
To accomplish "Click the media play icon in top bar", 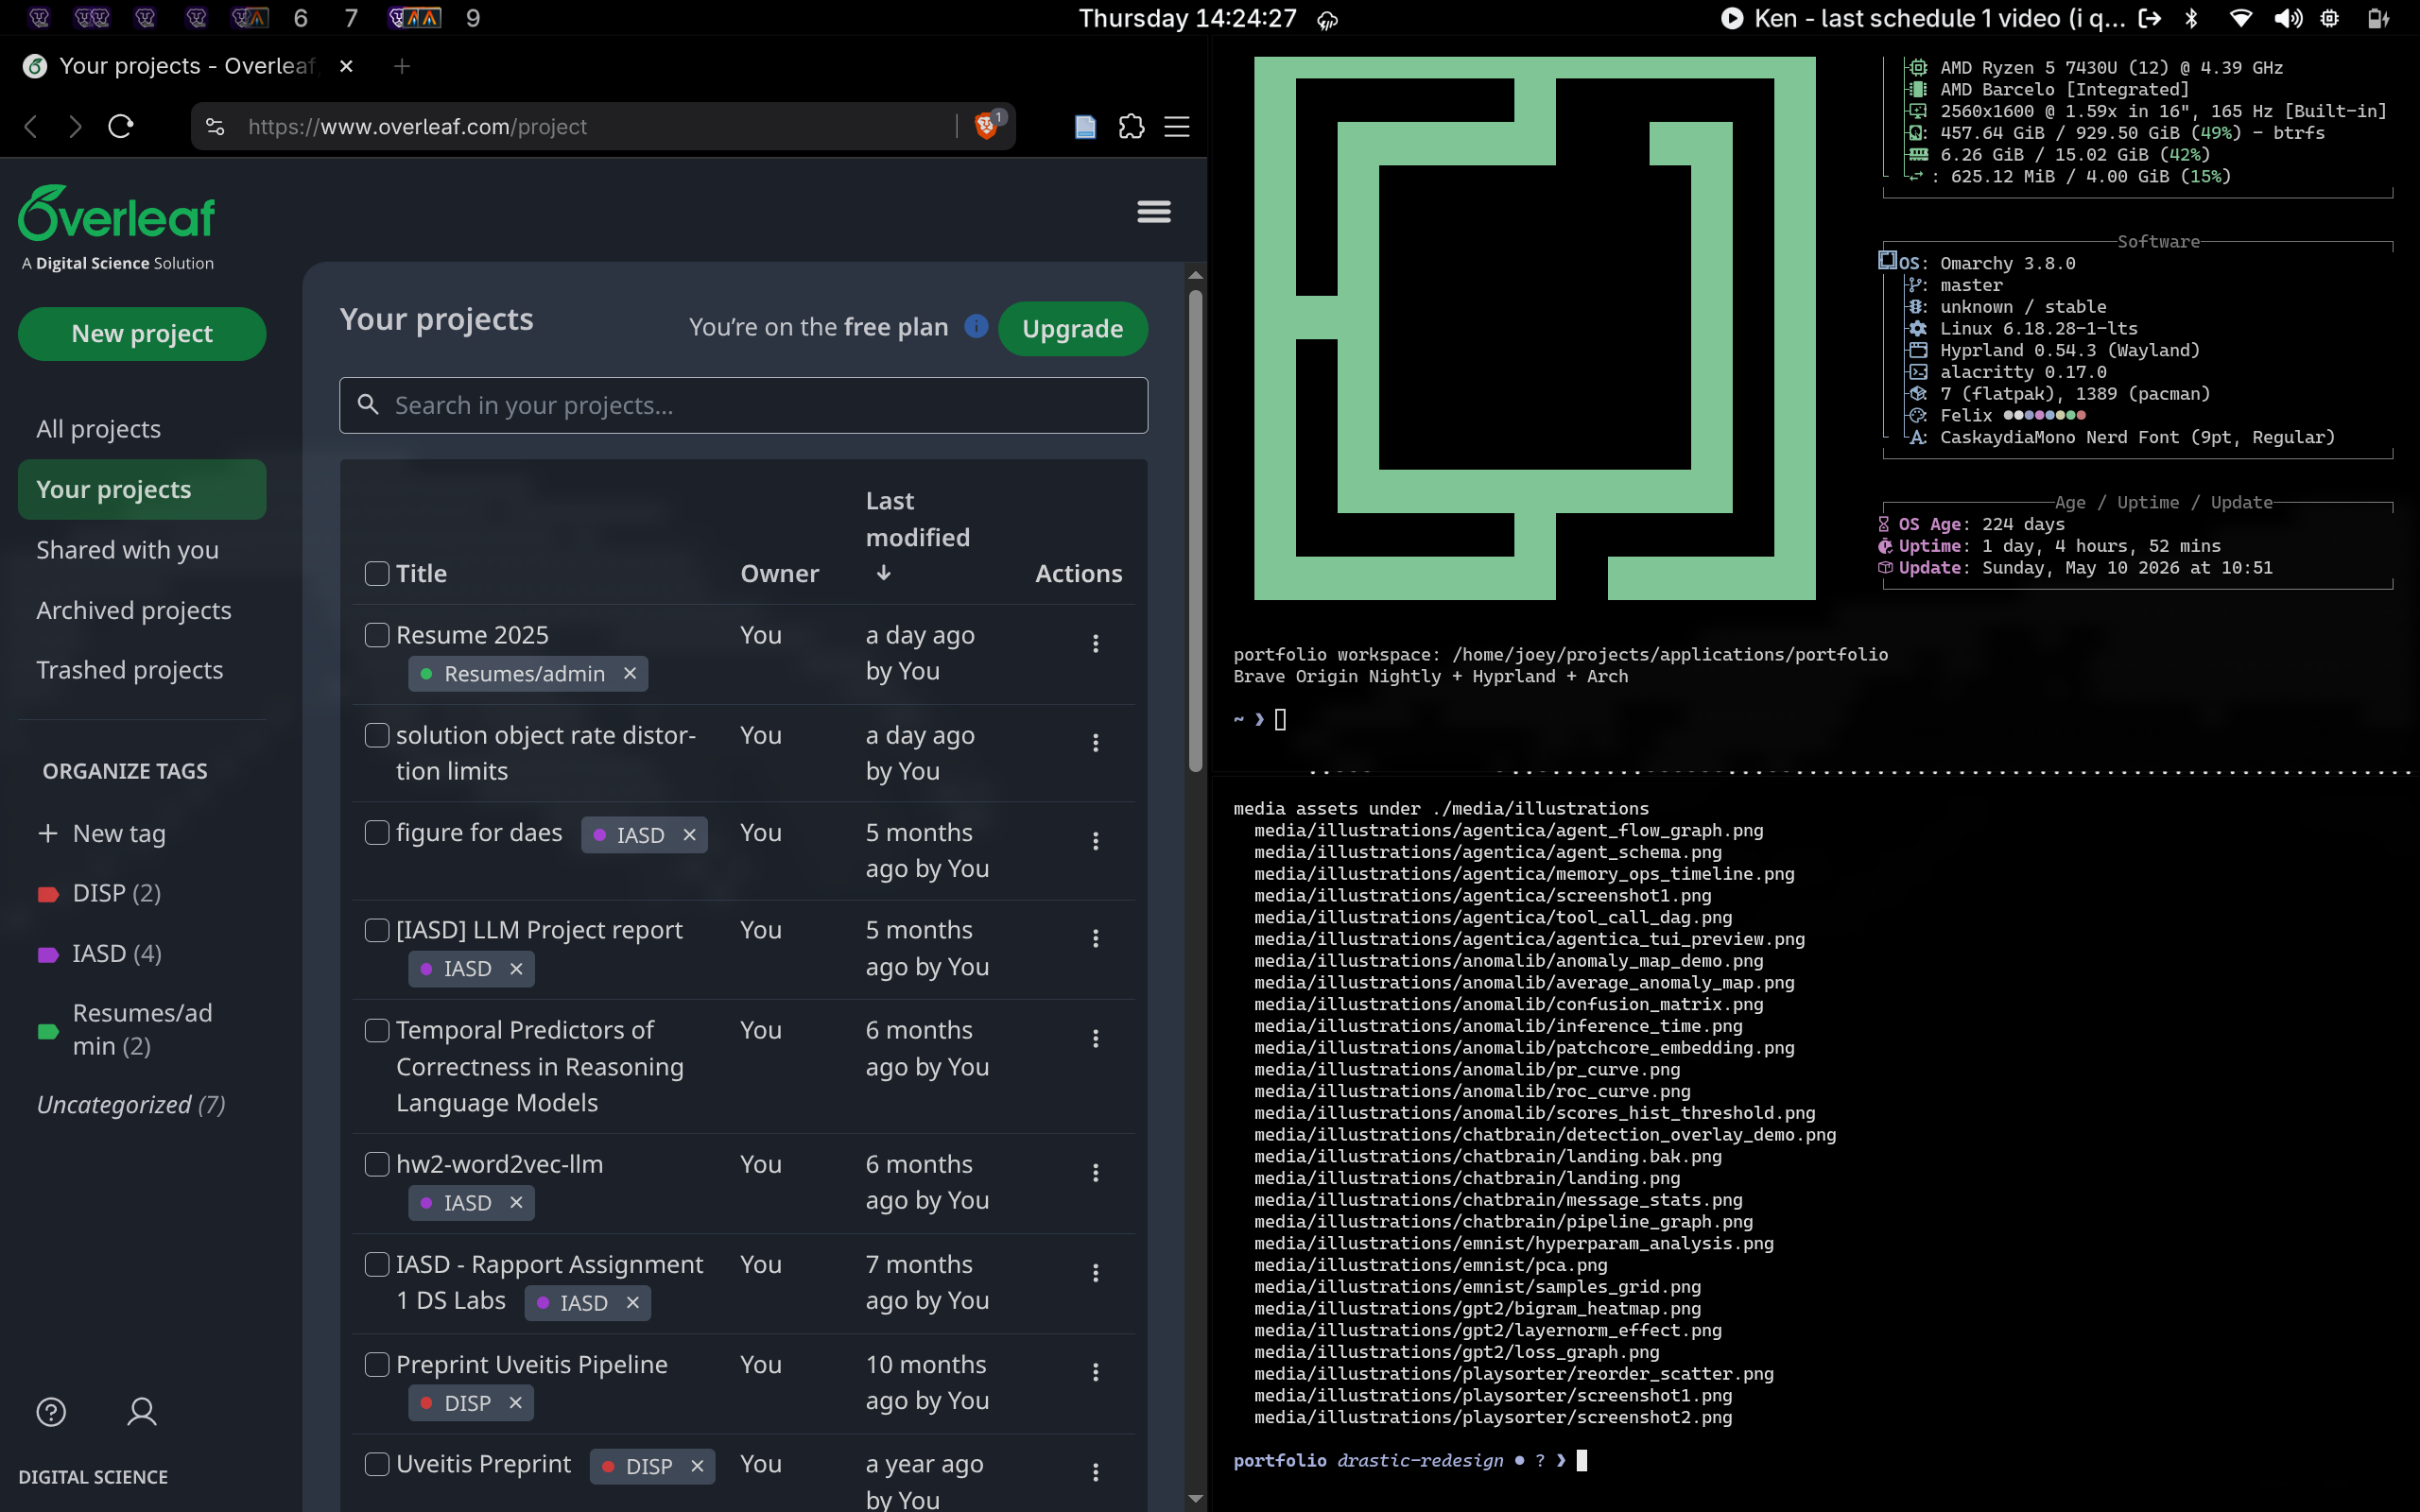I will [1732, 18].
